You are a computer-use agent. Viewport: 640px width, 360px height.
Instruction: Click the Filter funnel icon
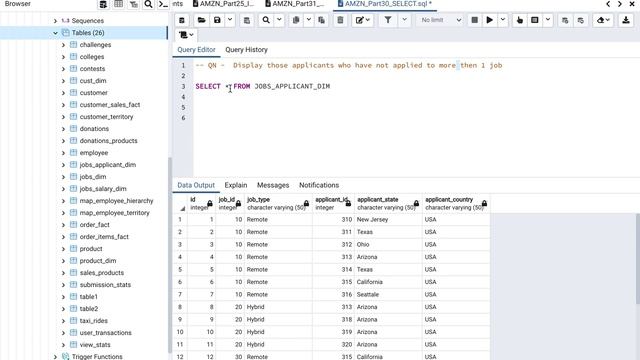tap(388, 20)
